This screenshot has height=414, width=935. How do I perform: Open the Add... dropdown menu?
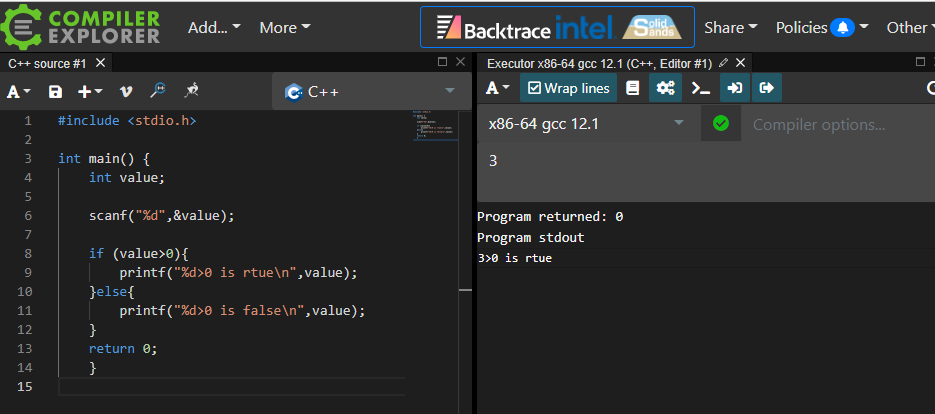pos(213,27)
